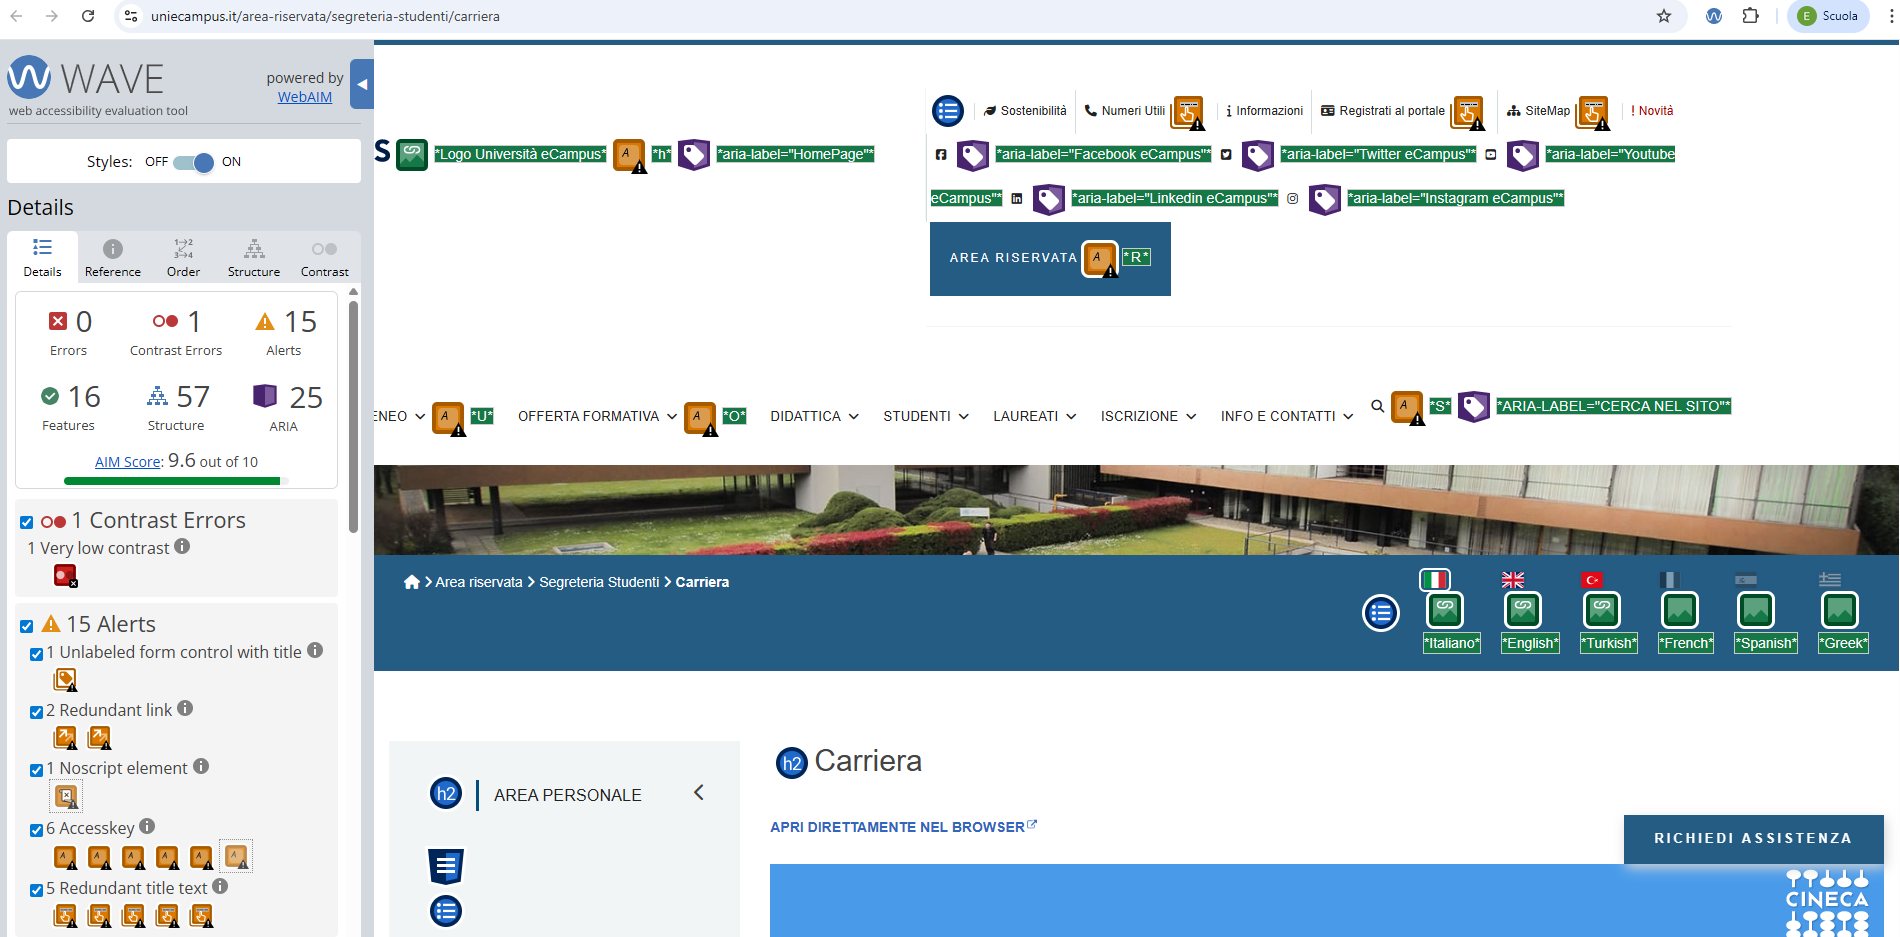The height and width of the screenshot is (937, 1900).
Task: Collapse the WAVE sidebar with the arrow
Action: point(362,85)
